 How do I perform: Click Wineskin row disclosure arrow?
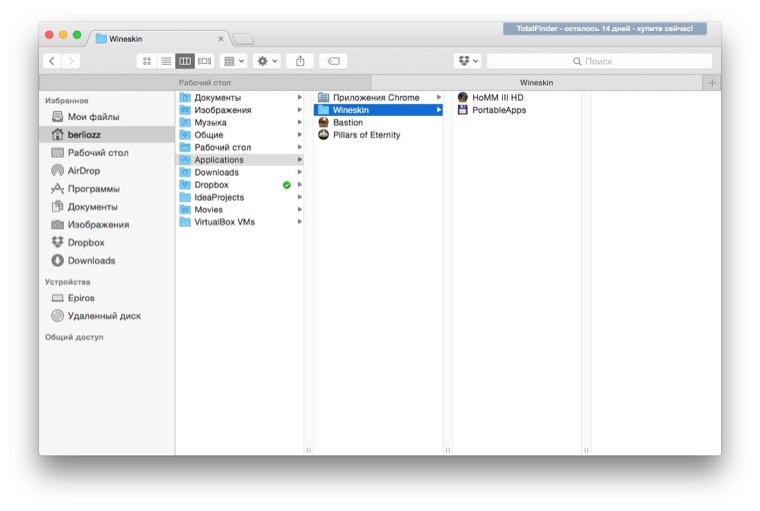[439, 110]
